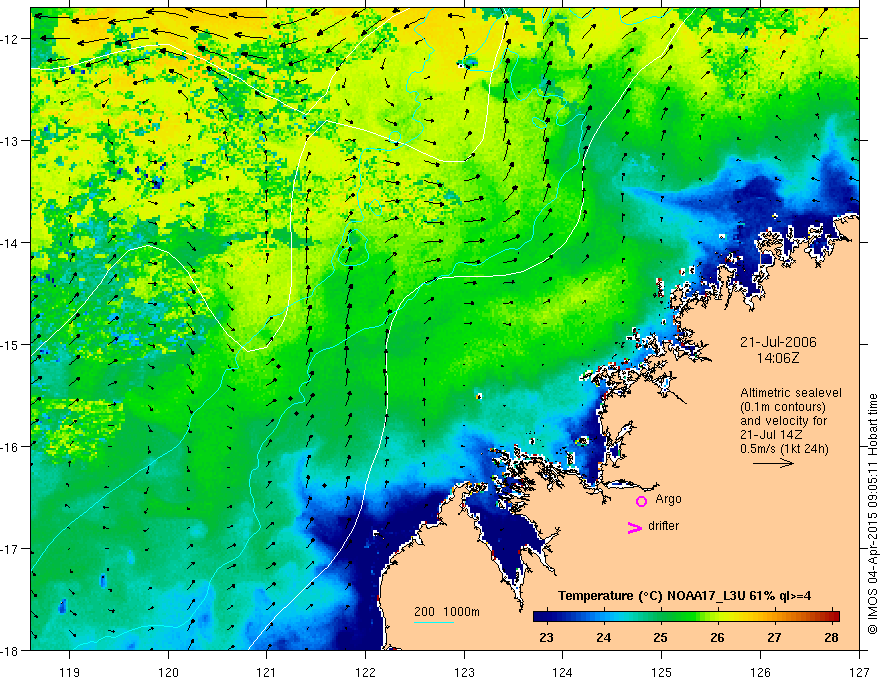Click the latitude axis label '-17'
880x680 pixels.
pyautogui.click(x=11, y=548)
